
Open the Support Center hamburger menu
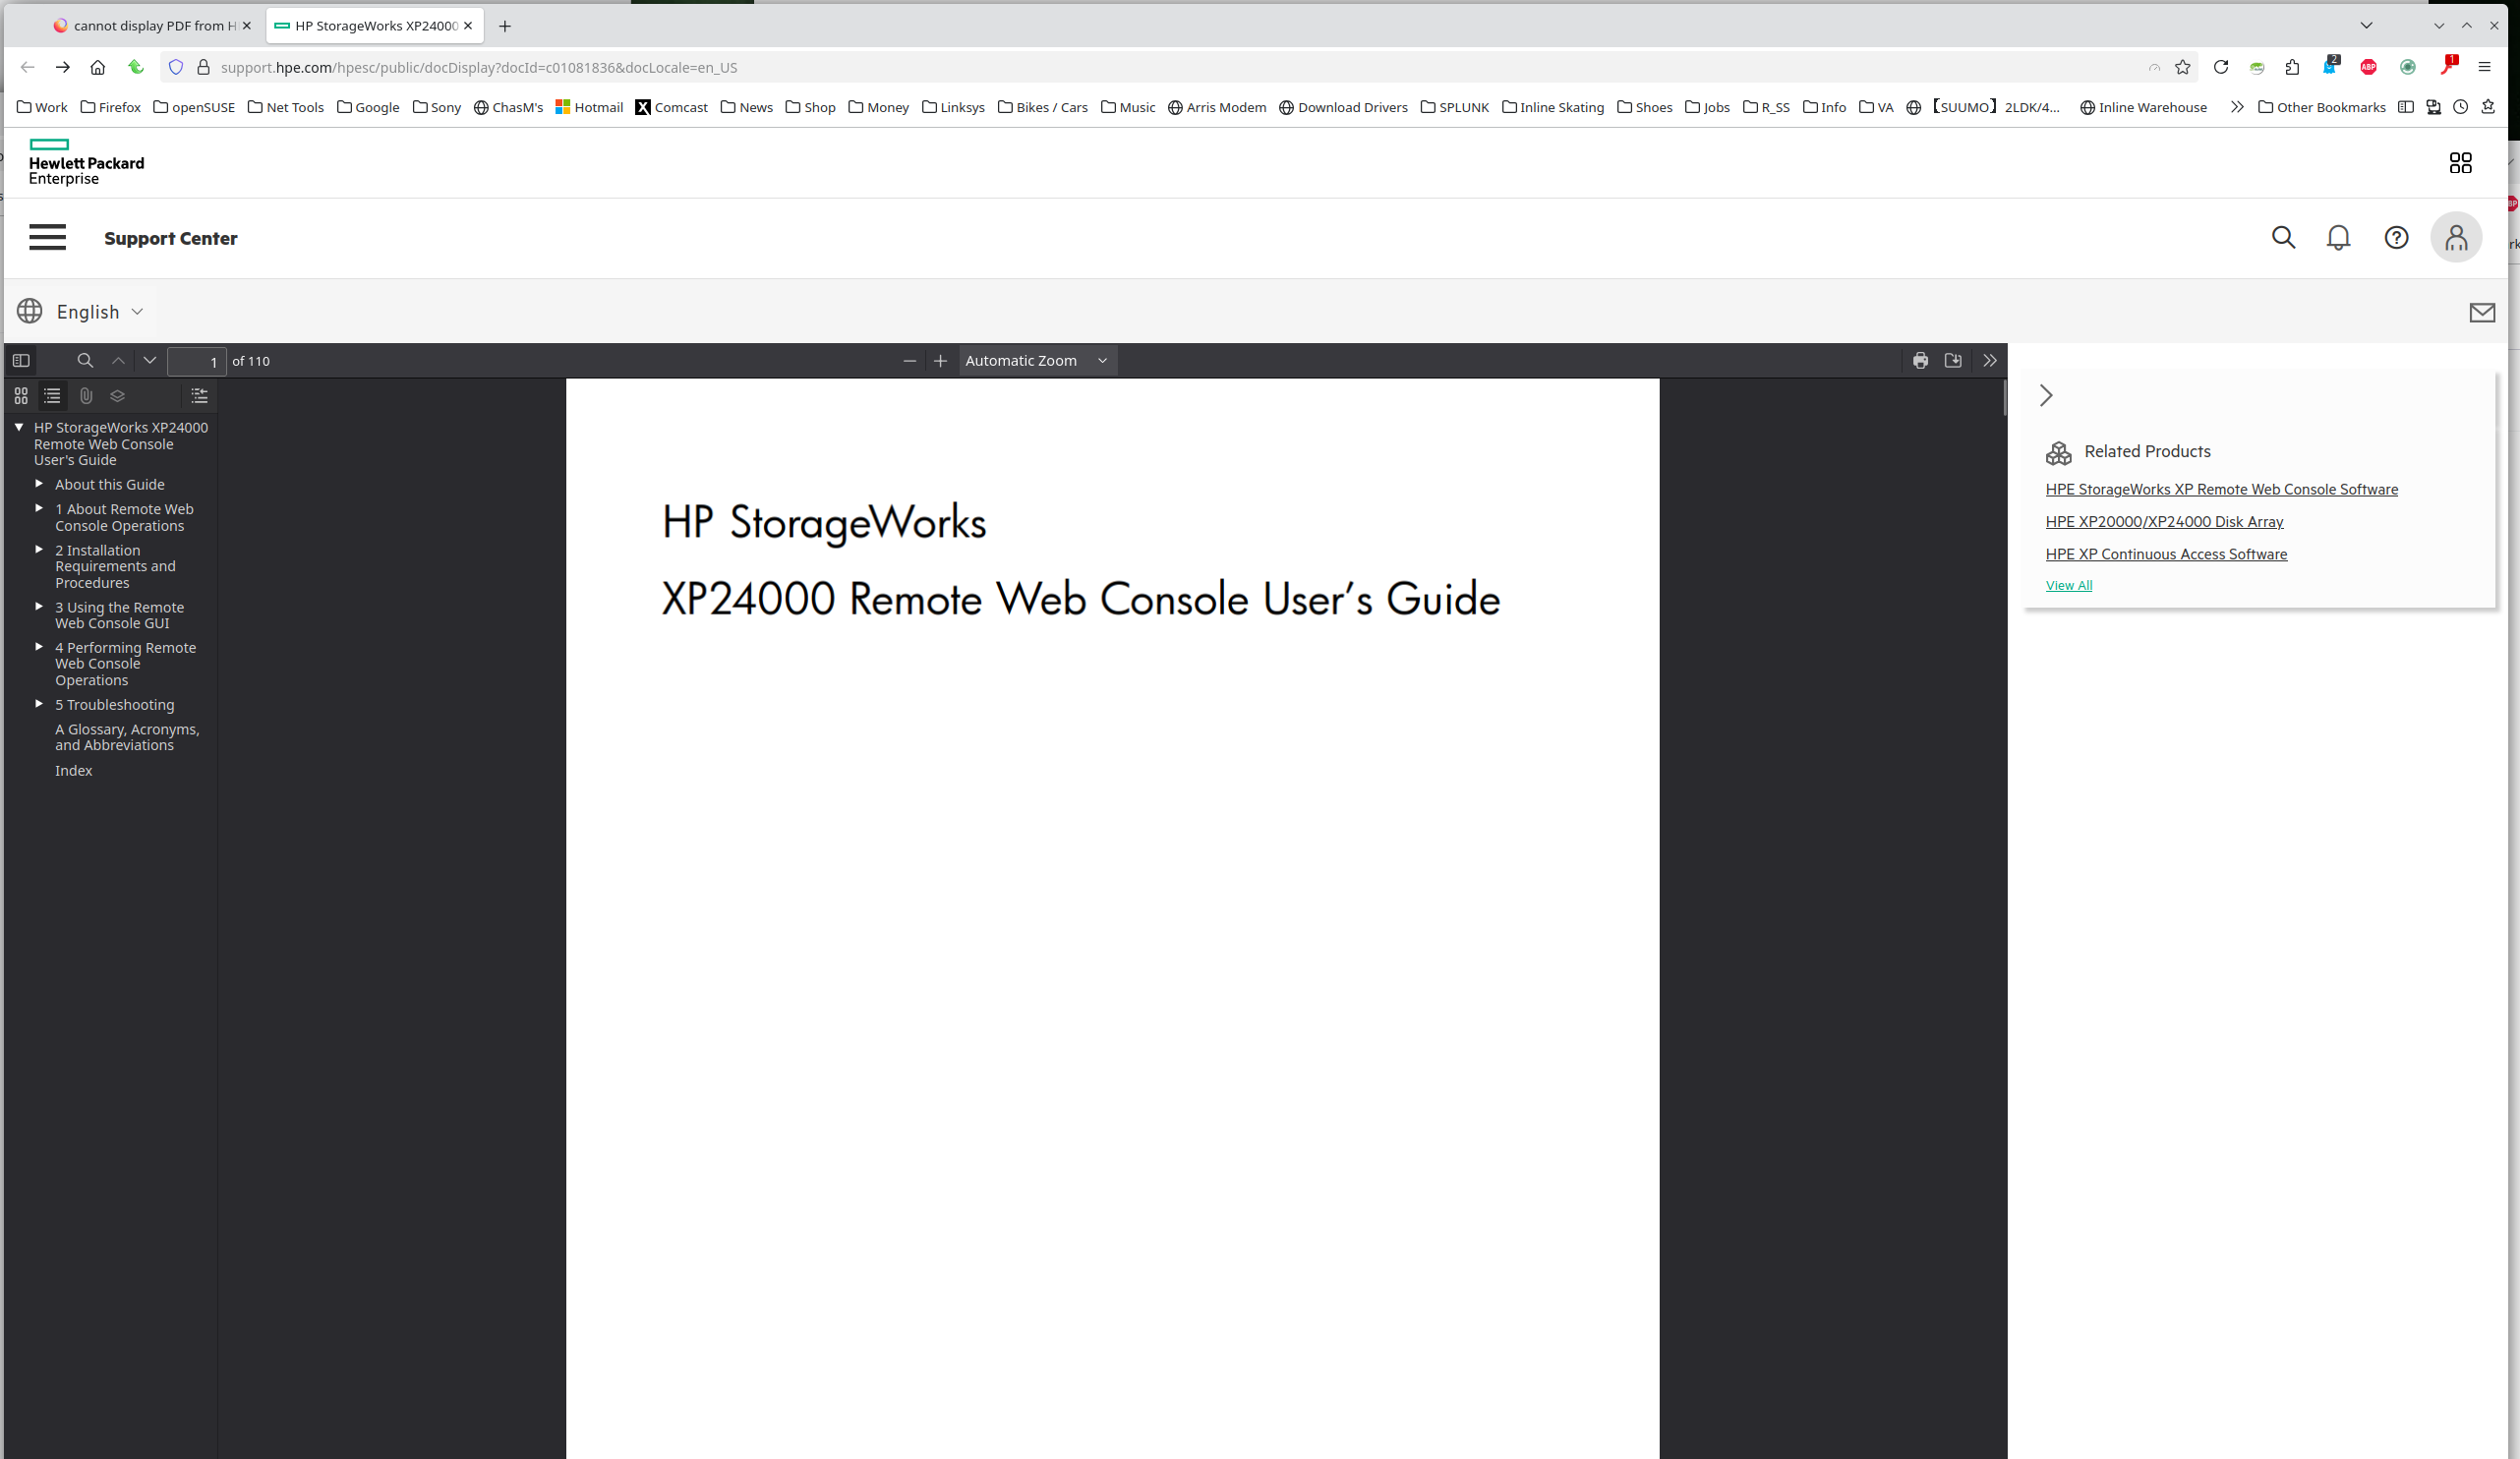point(47,237)
